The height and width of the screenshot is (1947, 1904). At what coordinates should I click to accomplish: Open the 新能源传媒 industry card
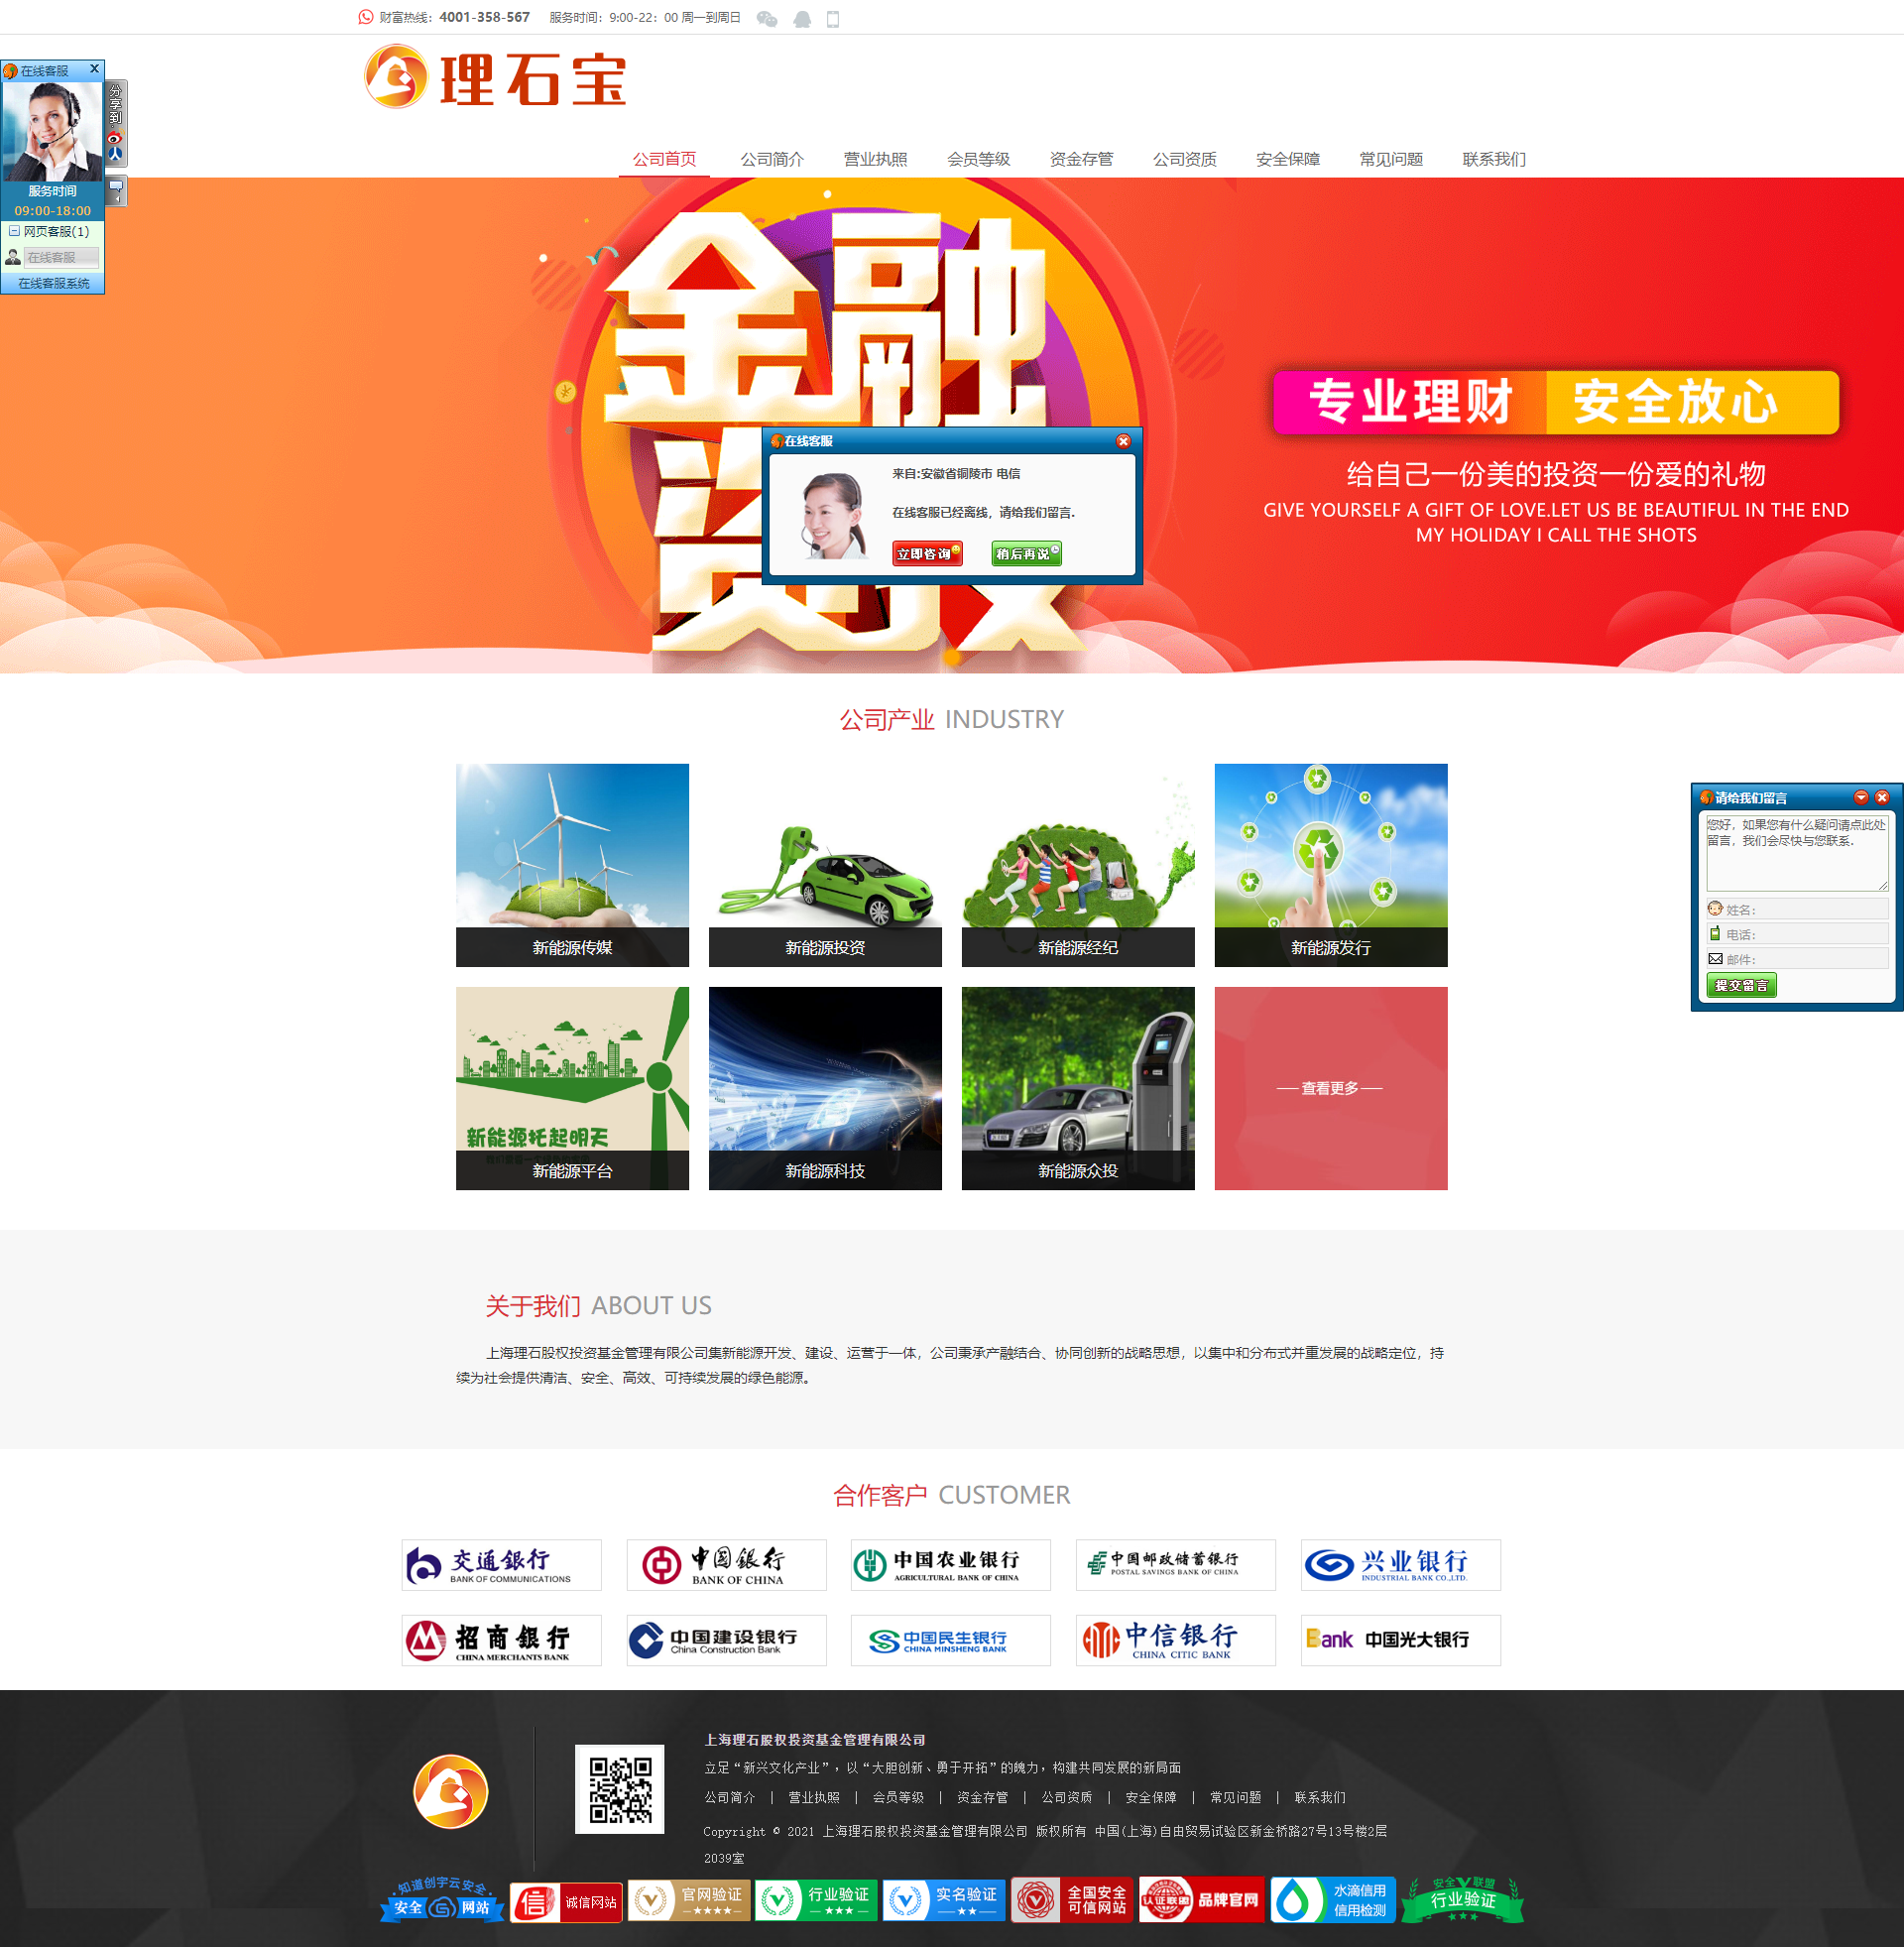coord(572,865)
